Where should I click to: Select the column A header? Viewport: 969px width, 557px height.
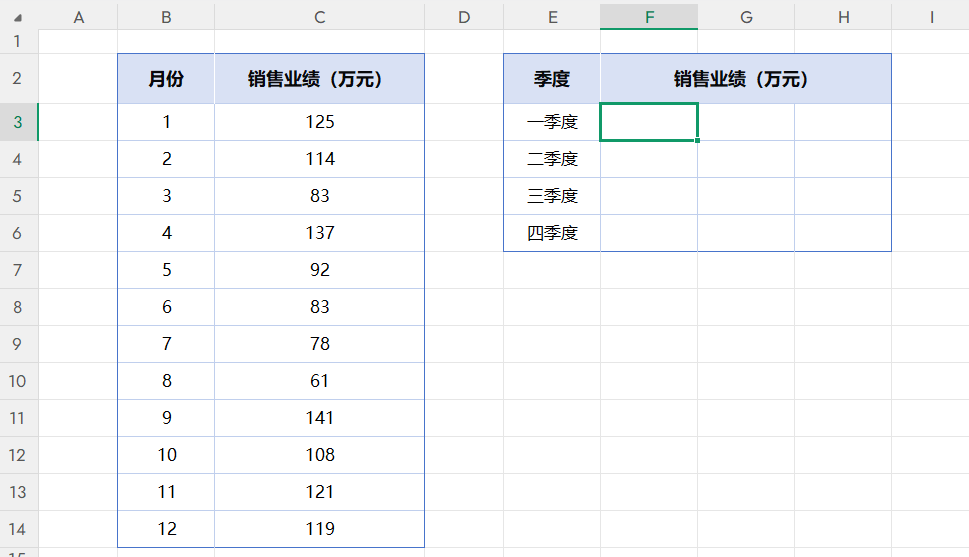pyautogui.click(x=78, y=17)
